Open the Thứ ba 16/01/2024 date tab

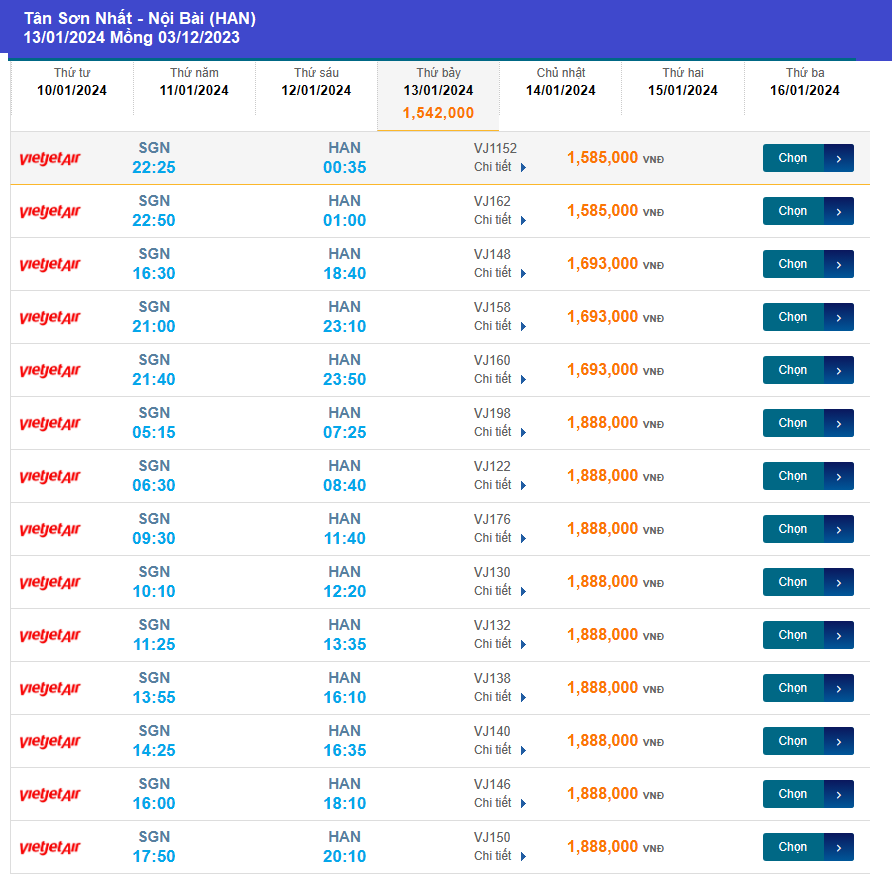click(x=804, y=82)
